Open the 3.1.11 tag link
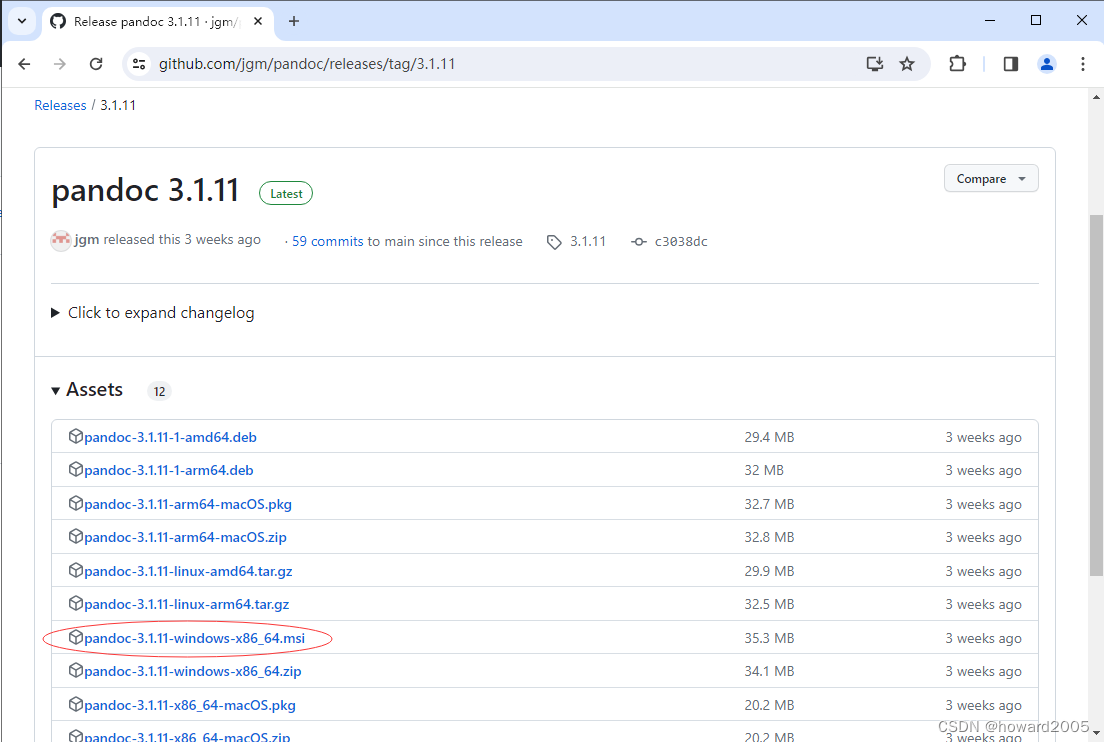1104x742 pixels. pos(588,241)
